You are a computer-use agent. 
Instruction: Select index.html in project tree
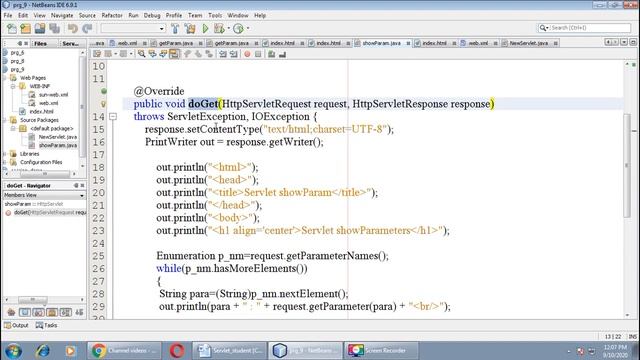[41, 111]
